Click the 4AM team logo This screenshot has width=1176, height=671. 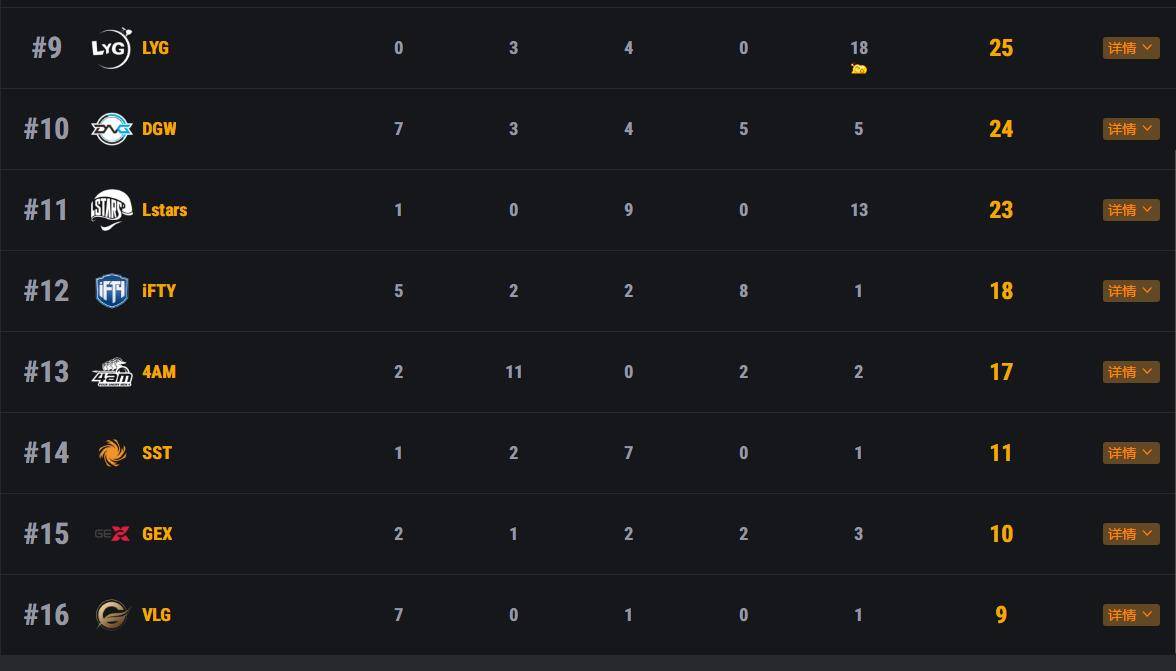tap(111, 372)
